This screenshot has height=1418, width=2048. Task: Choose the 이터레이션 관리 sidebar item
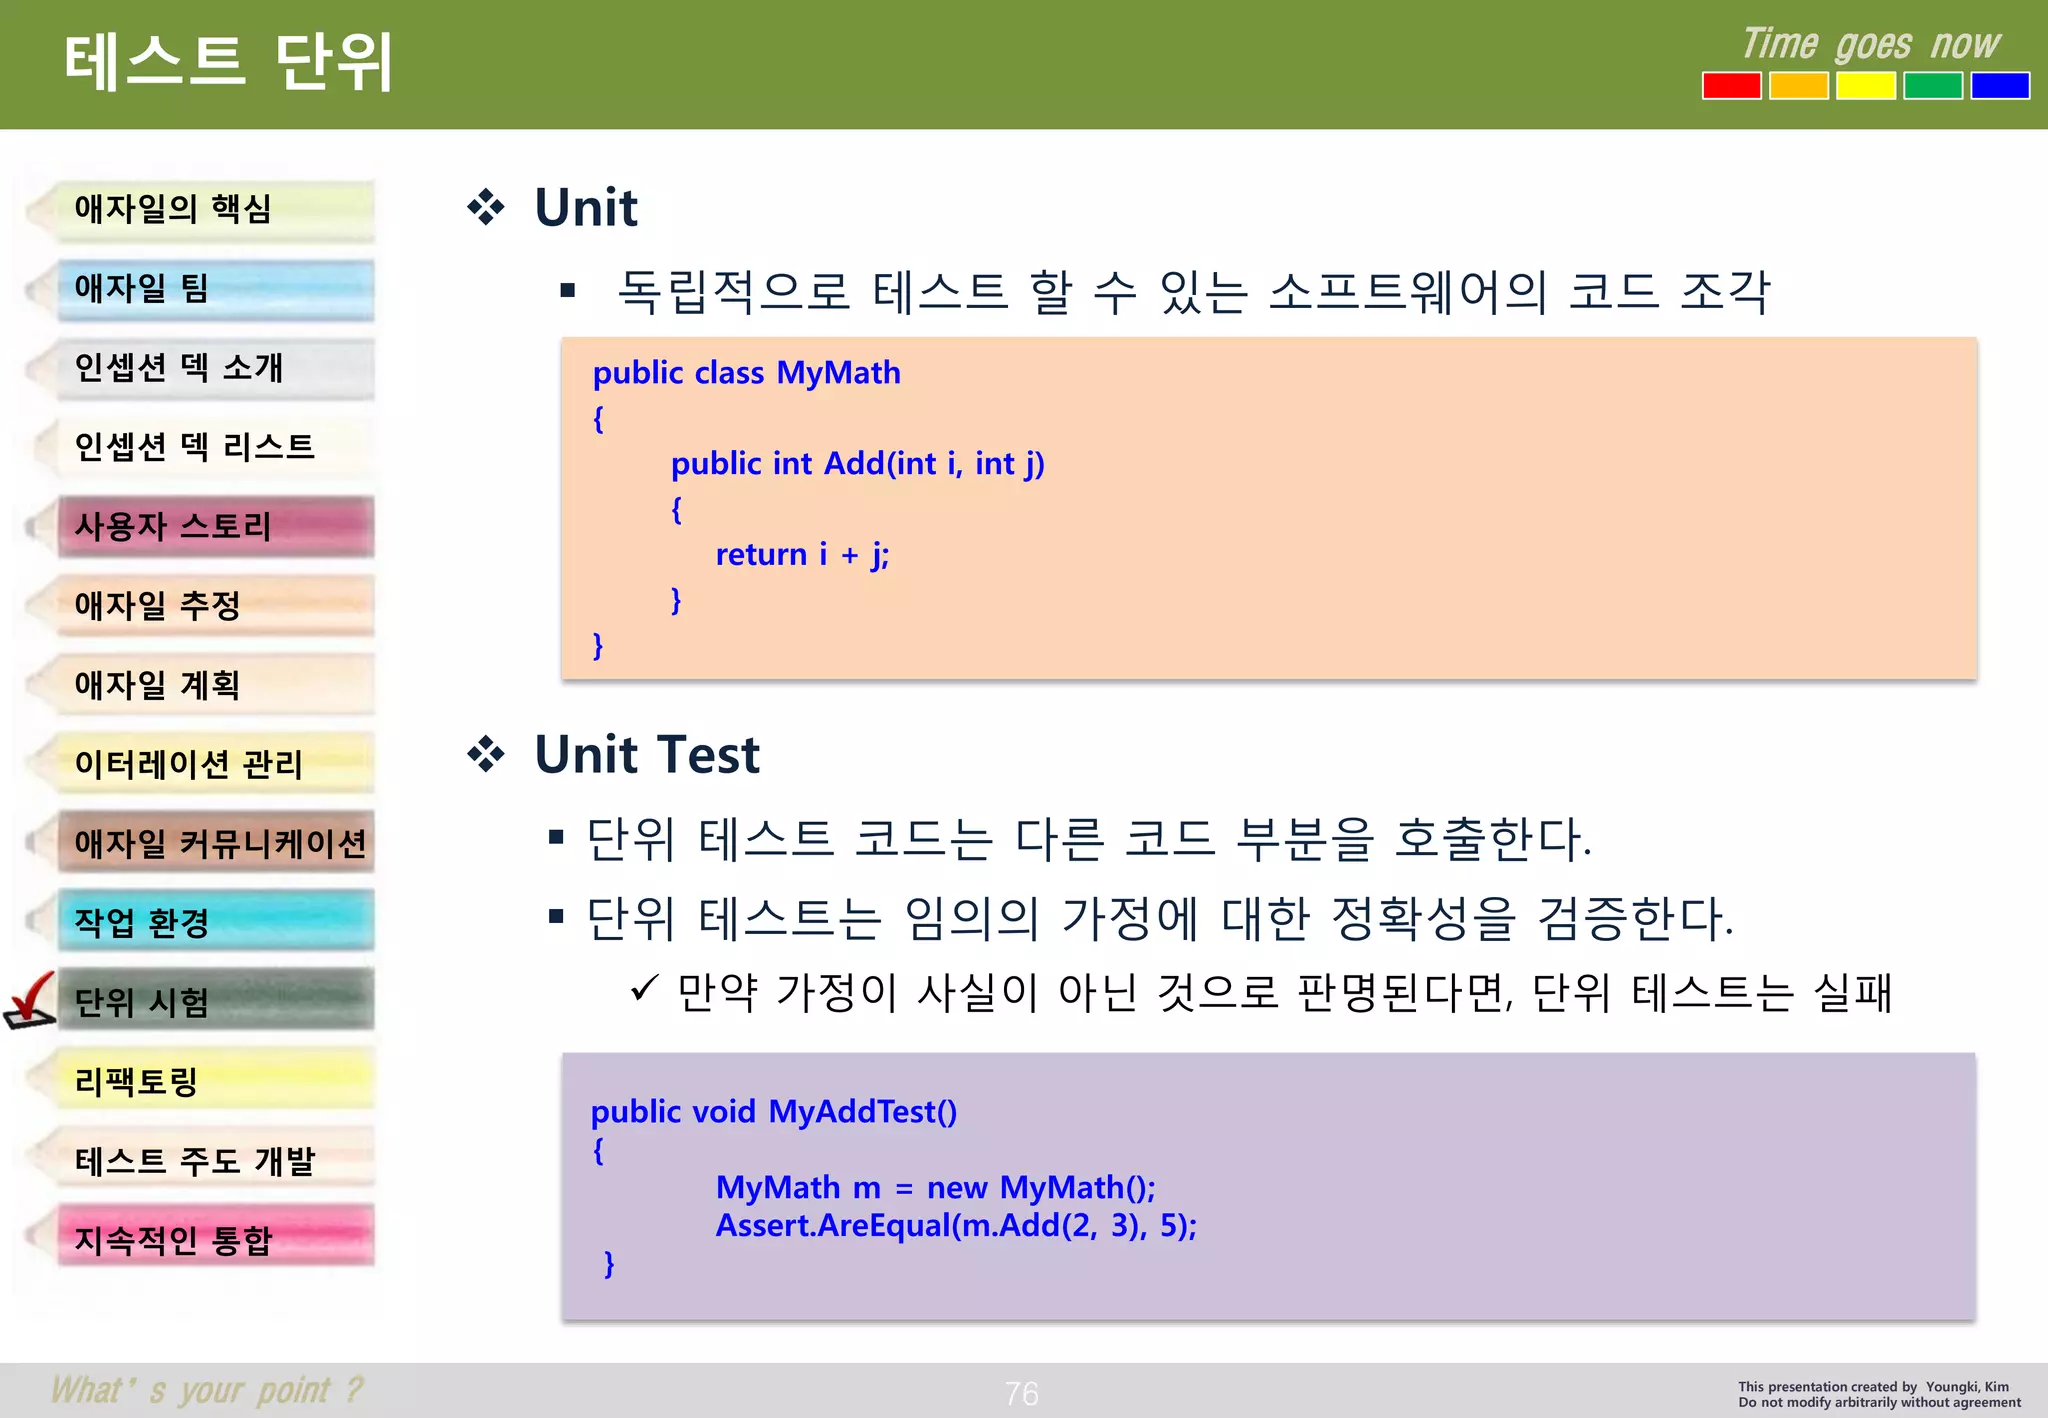click(200, 765)
